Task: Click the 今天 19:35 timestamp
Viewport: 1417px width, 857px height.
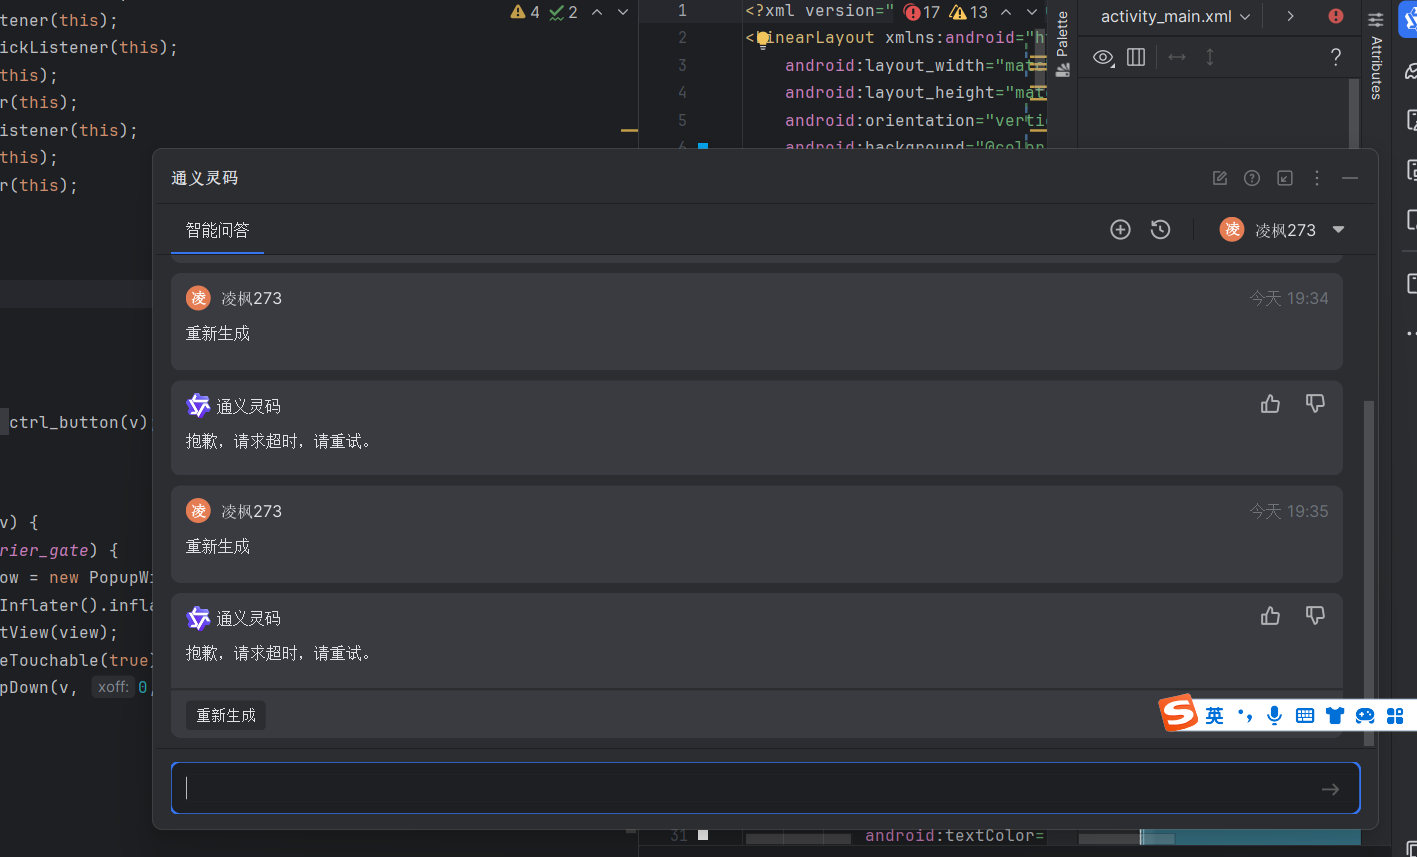Action: click(1288, 511)
